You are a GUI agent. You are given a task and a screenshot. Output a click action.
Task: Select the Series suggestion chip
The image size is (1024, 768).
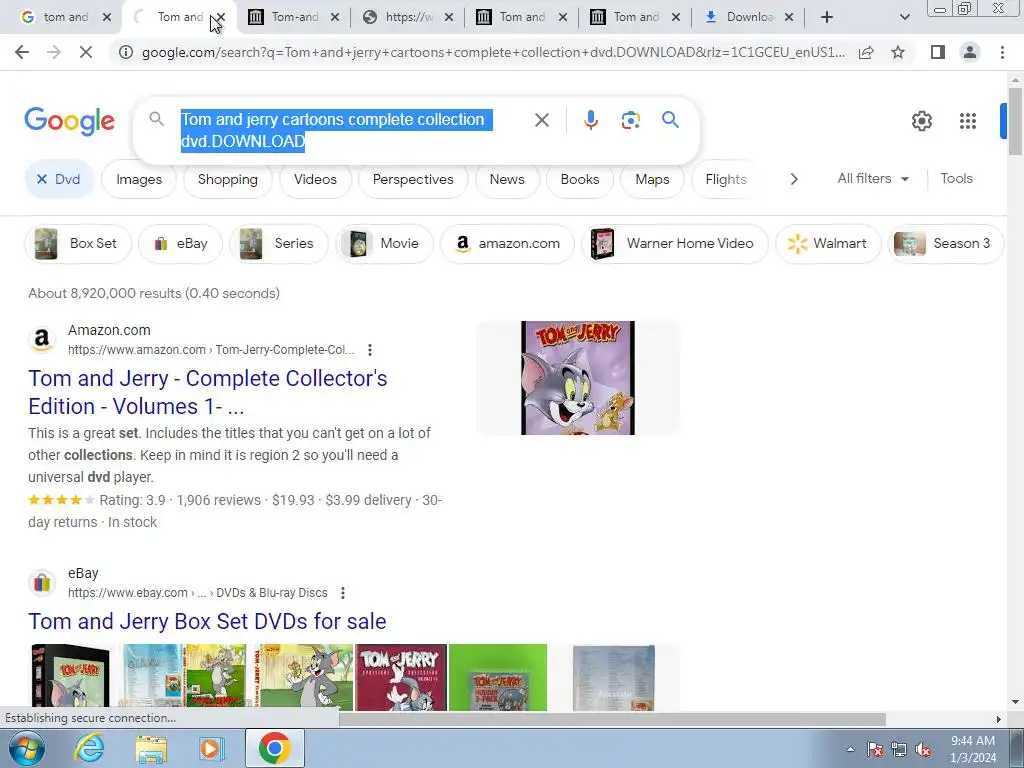pos(279,244)
